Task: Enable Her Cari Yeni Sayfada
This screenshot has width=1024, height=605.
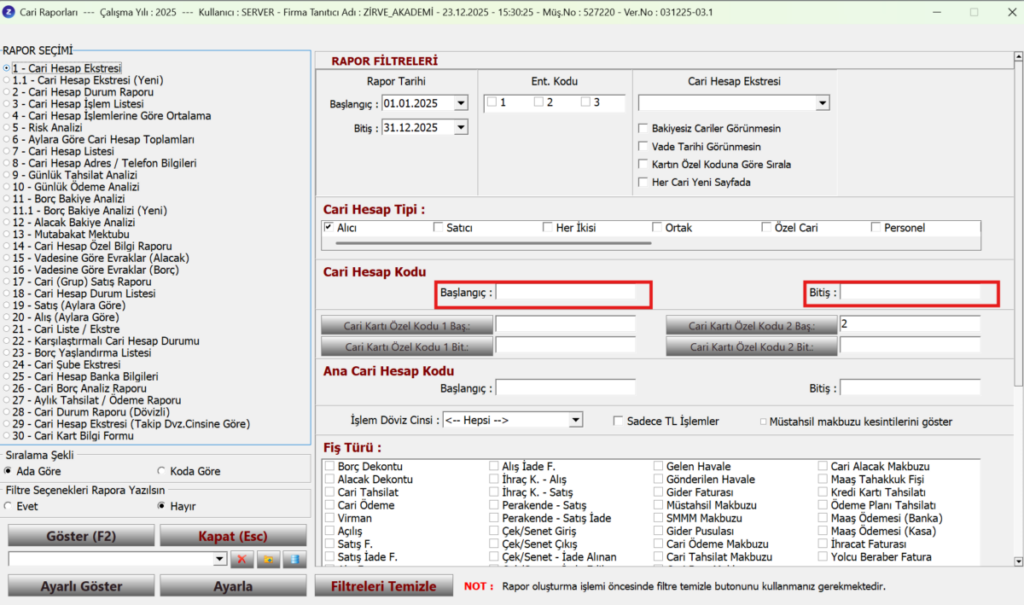Action: (643, 182)
